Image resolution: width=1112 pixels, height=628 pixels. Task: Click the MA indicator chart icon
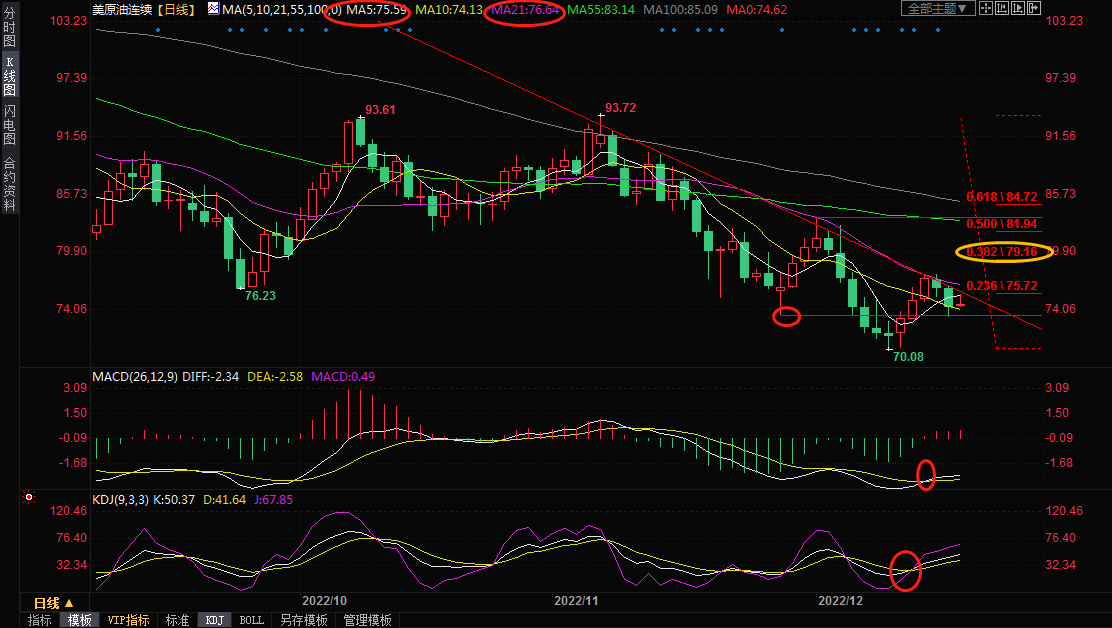click(214, 9)
